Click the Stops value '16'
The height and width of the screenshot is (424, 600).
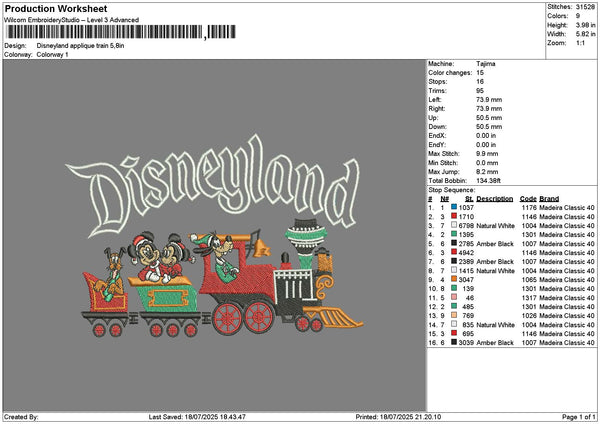pos(480,82)
